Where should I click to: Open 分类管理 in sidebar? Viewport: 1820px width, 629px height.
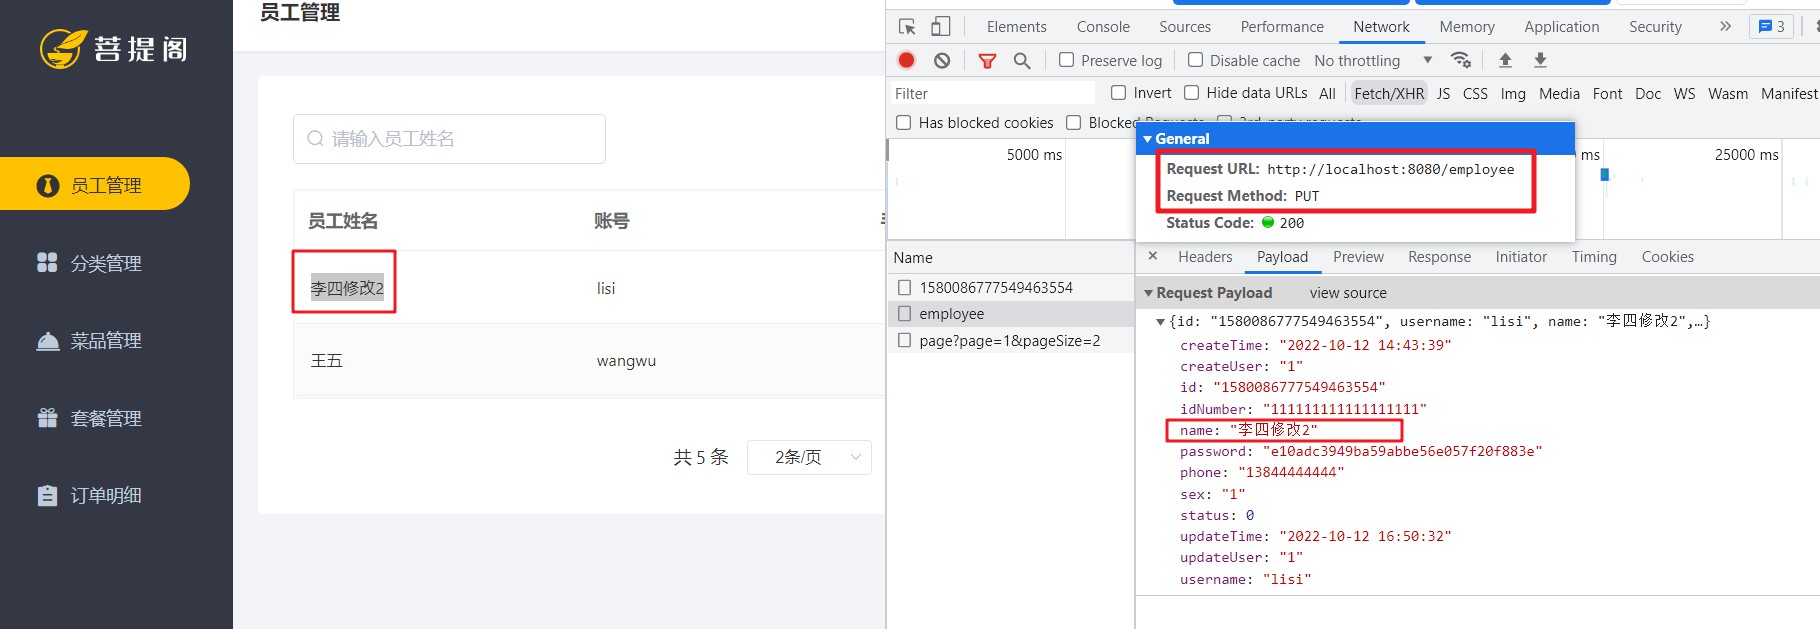click(x=106, y=263)
